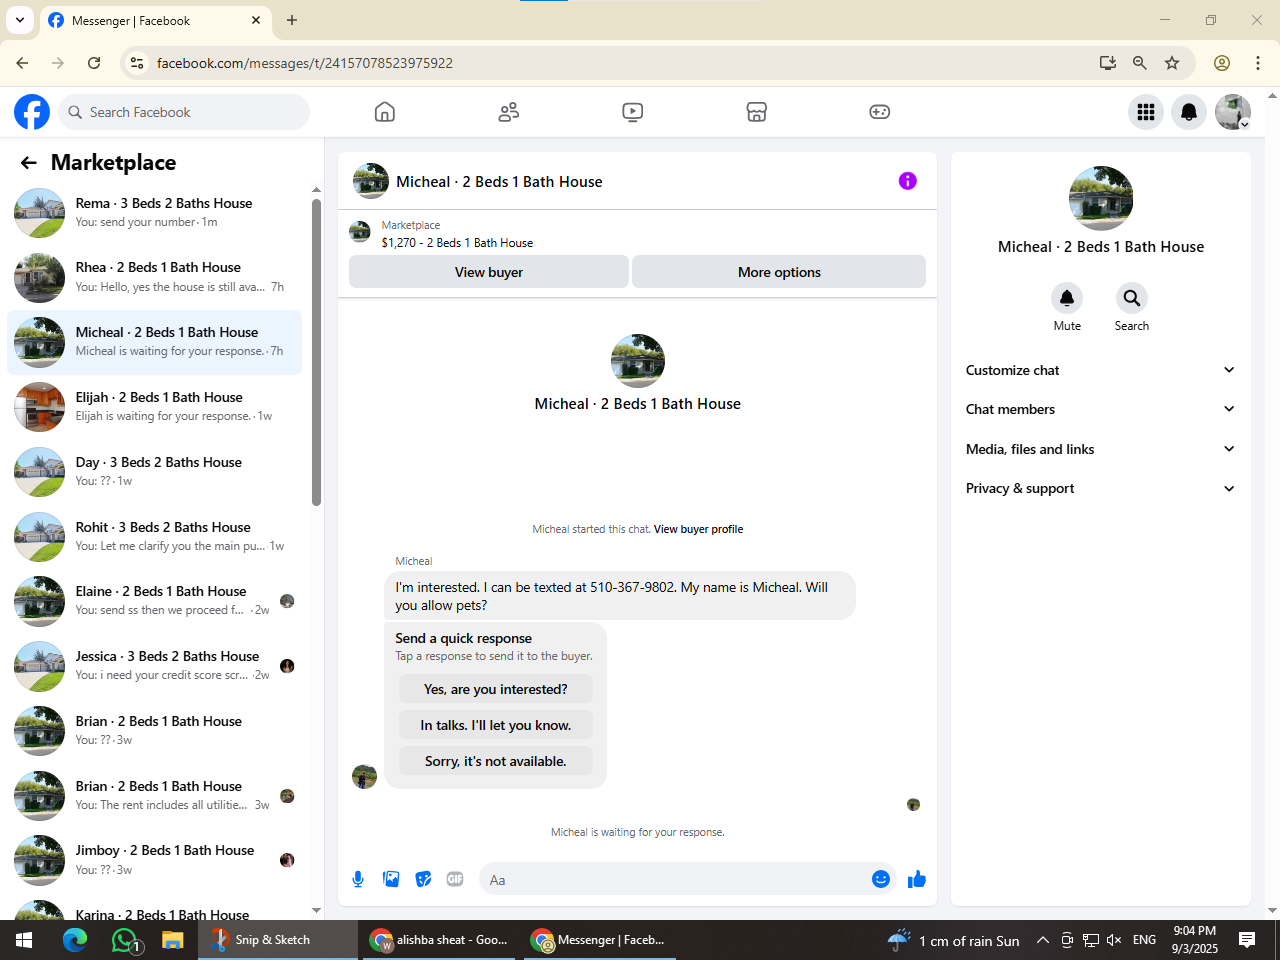Open the Friends icon in top navigation
Image resolution: width=1280 pixels, height=960 pixels.
point(509,112)
